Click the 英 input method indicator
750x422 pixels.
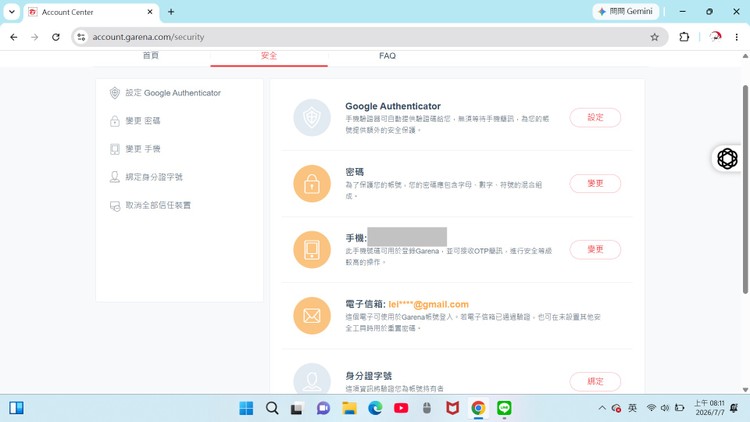pos(632,408)
